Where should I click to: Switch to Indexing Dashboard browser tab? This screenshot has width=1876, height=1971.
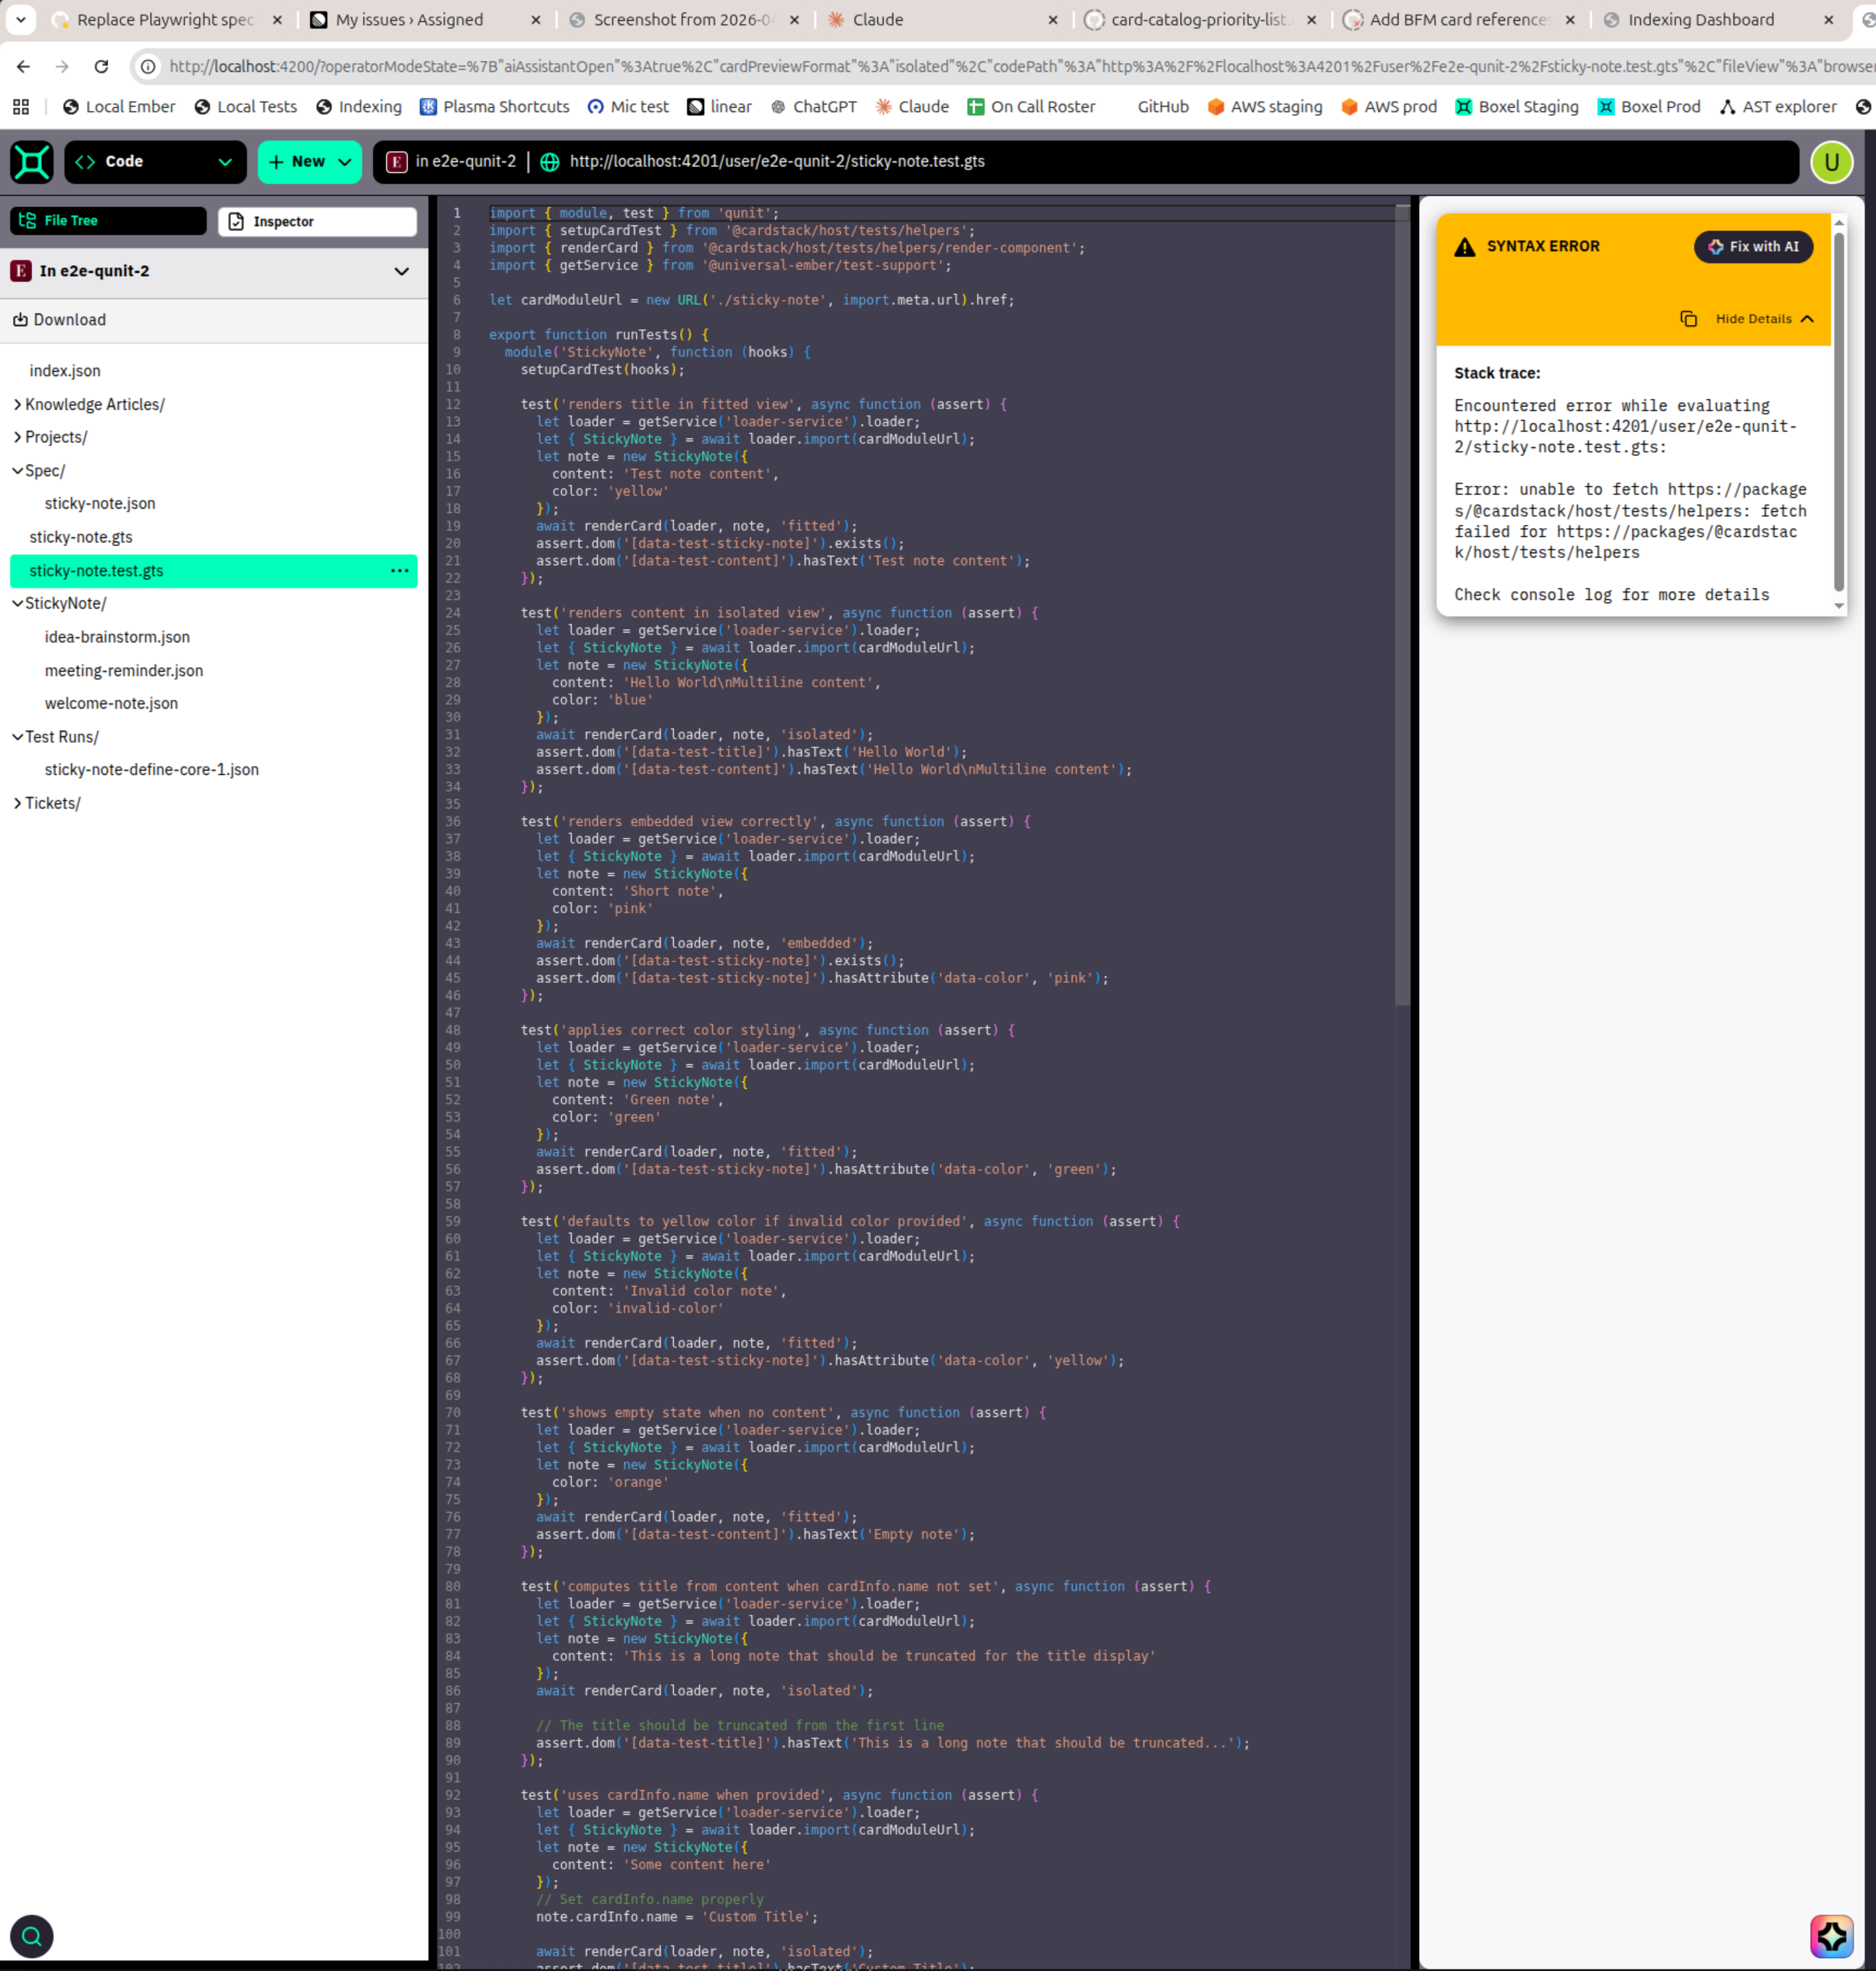(x=1700, y=20)
